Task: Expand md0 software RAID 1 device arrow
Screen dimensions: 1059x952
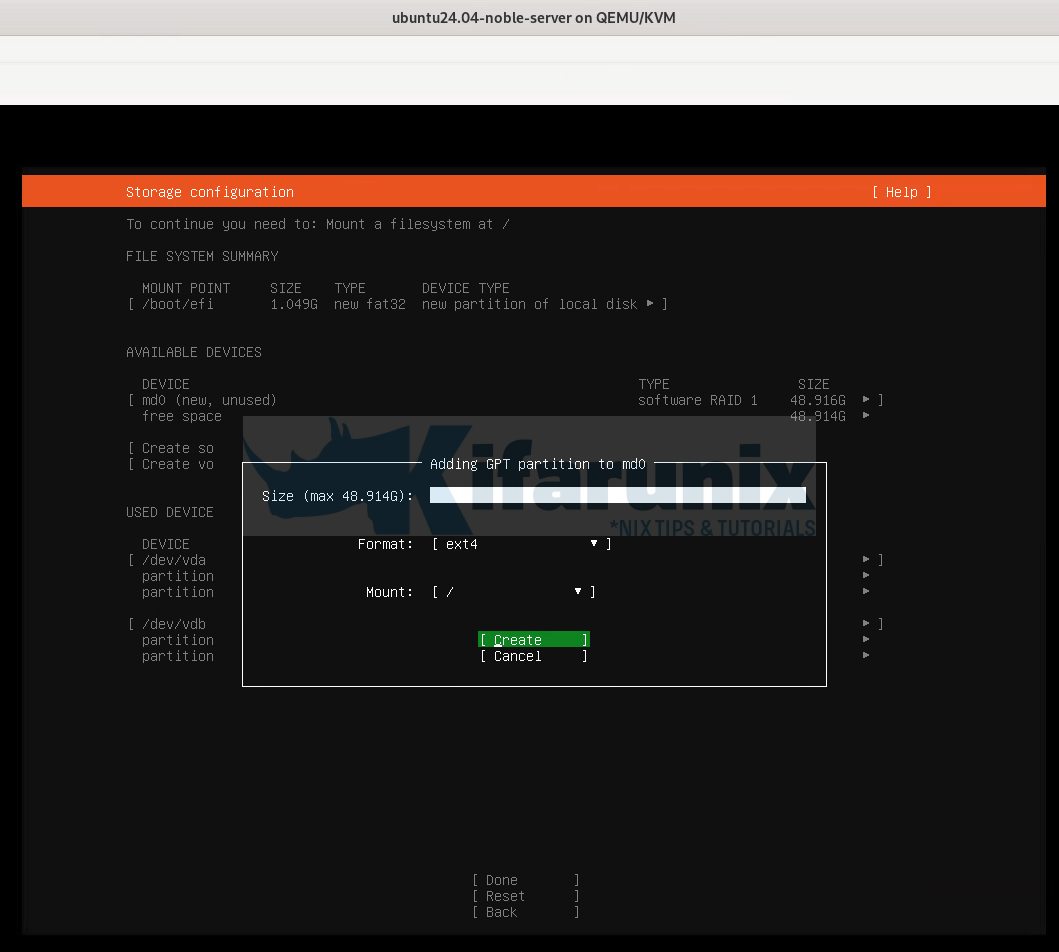Action: click(866, 400)
